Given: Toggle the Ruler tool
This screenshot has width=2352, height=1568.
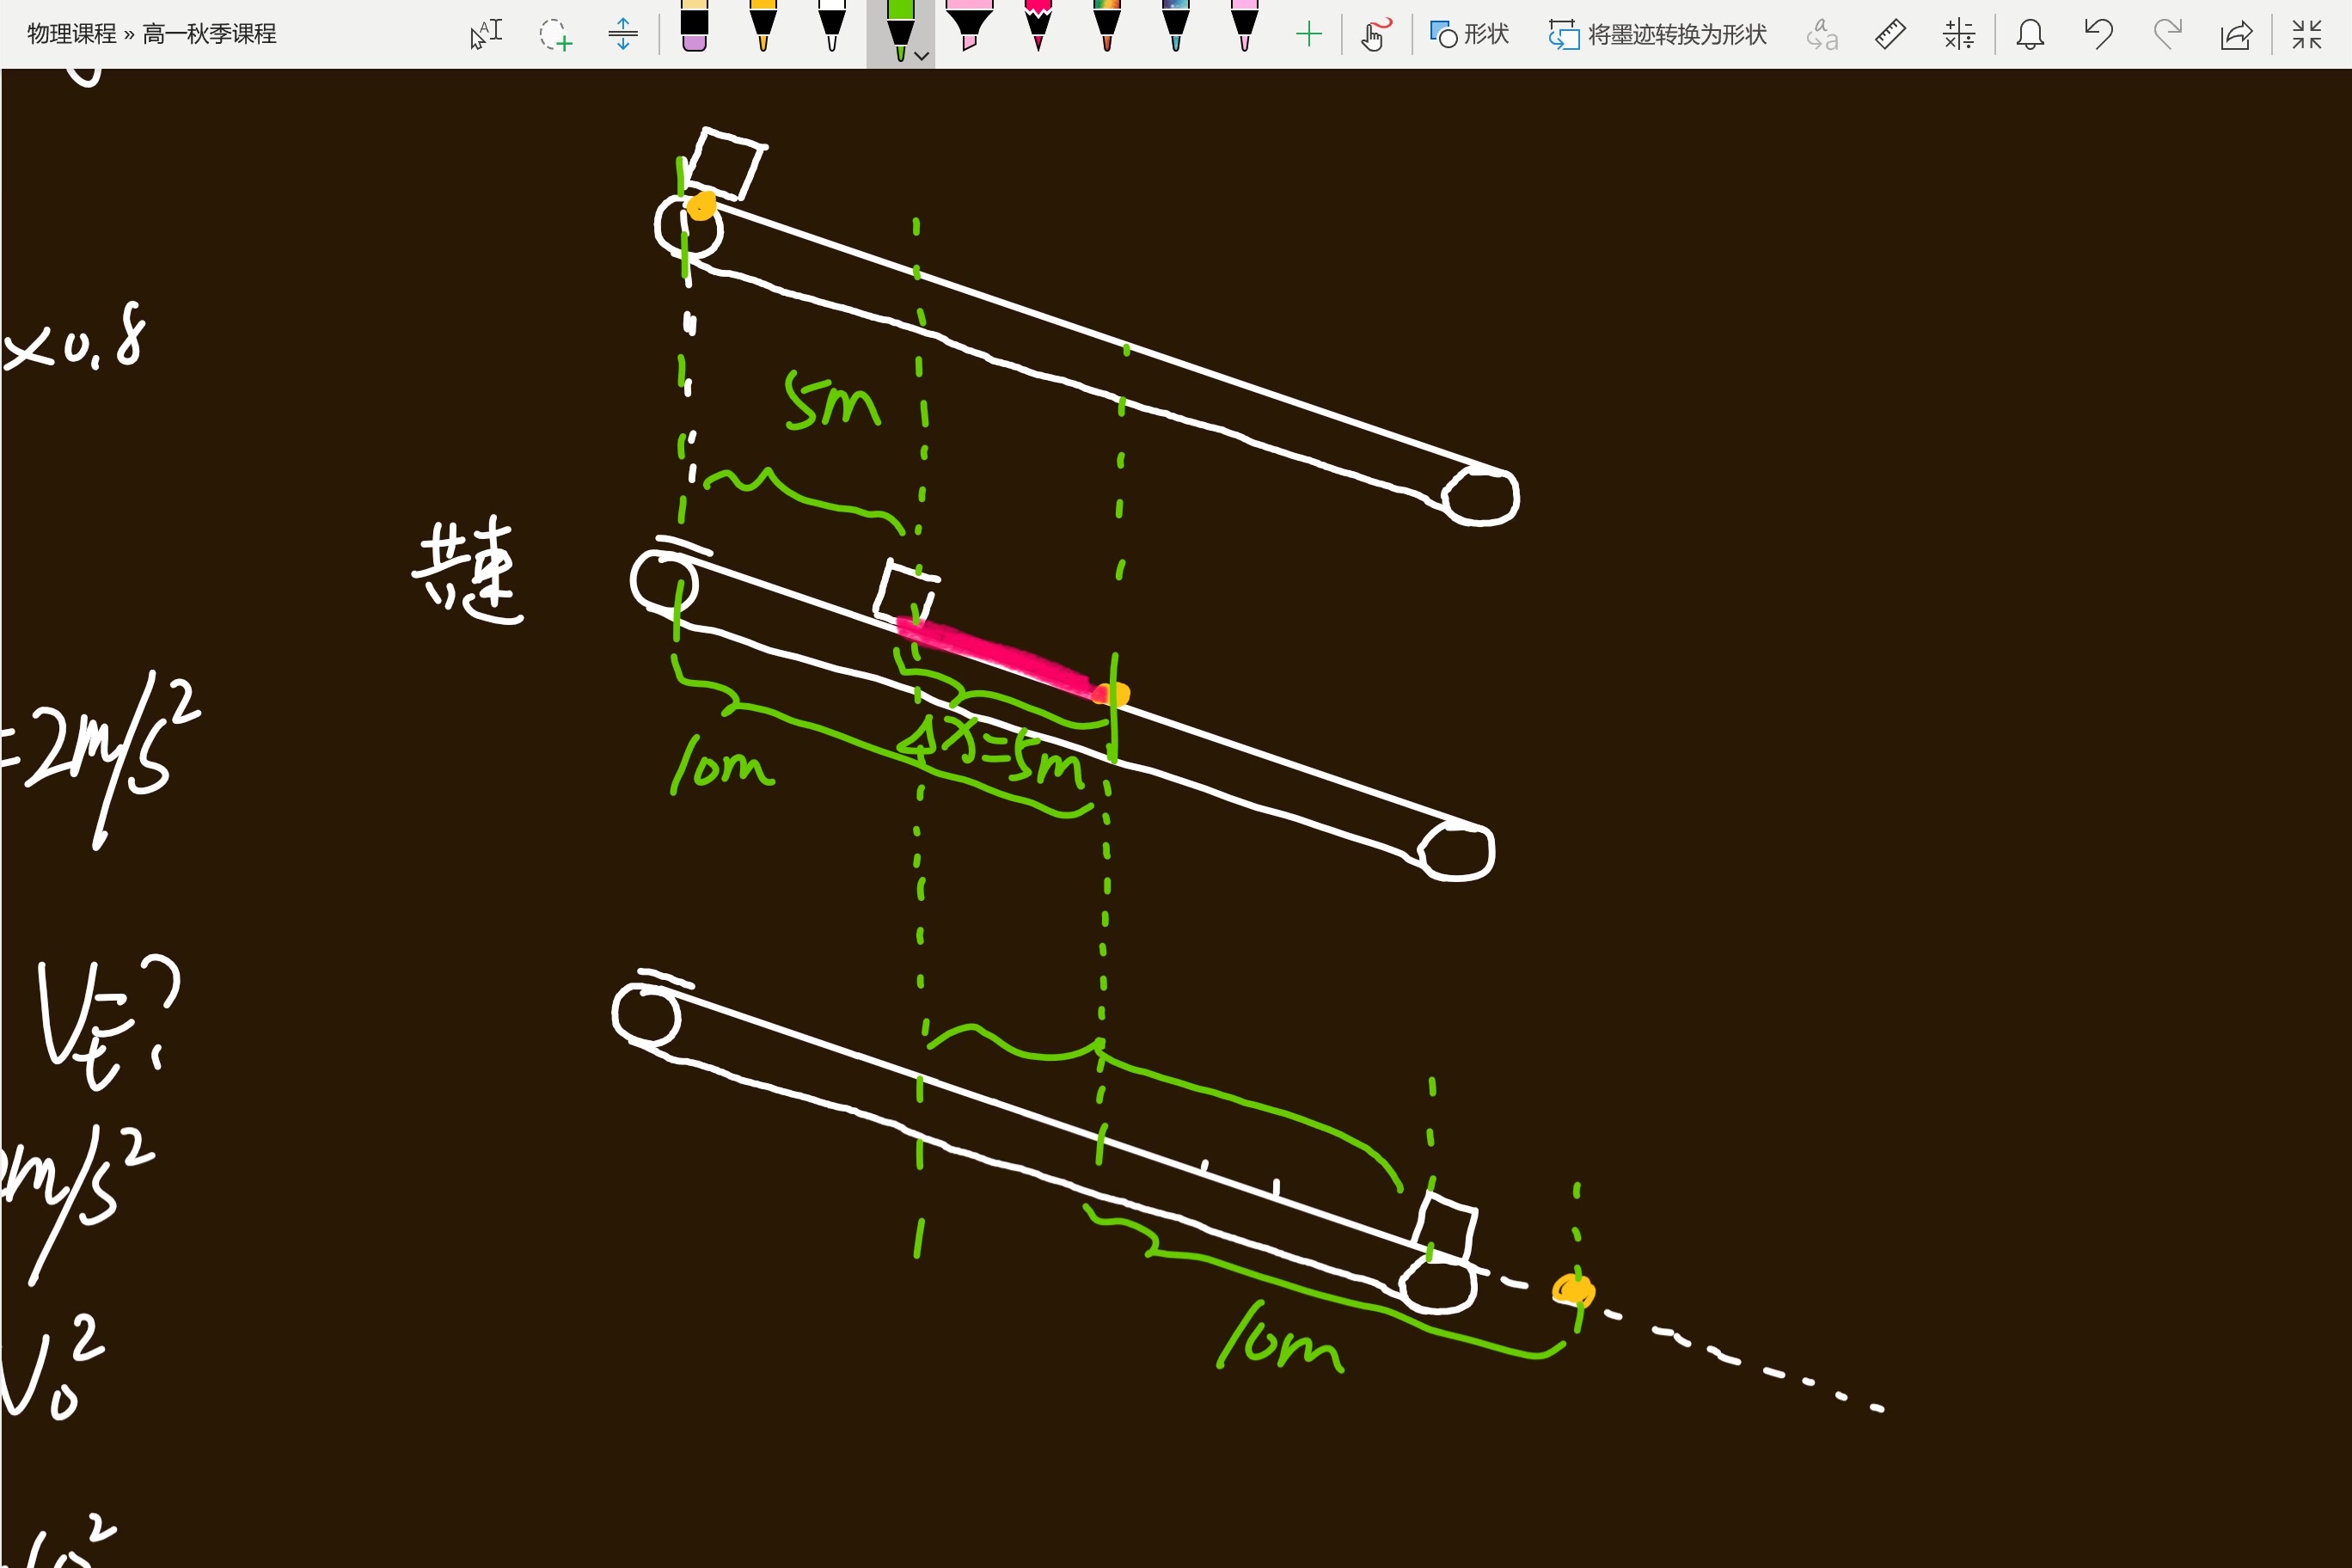Looking at the screenshot, I should pyautogui.click(x=1890, y=34).
